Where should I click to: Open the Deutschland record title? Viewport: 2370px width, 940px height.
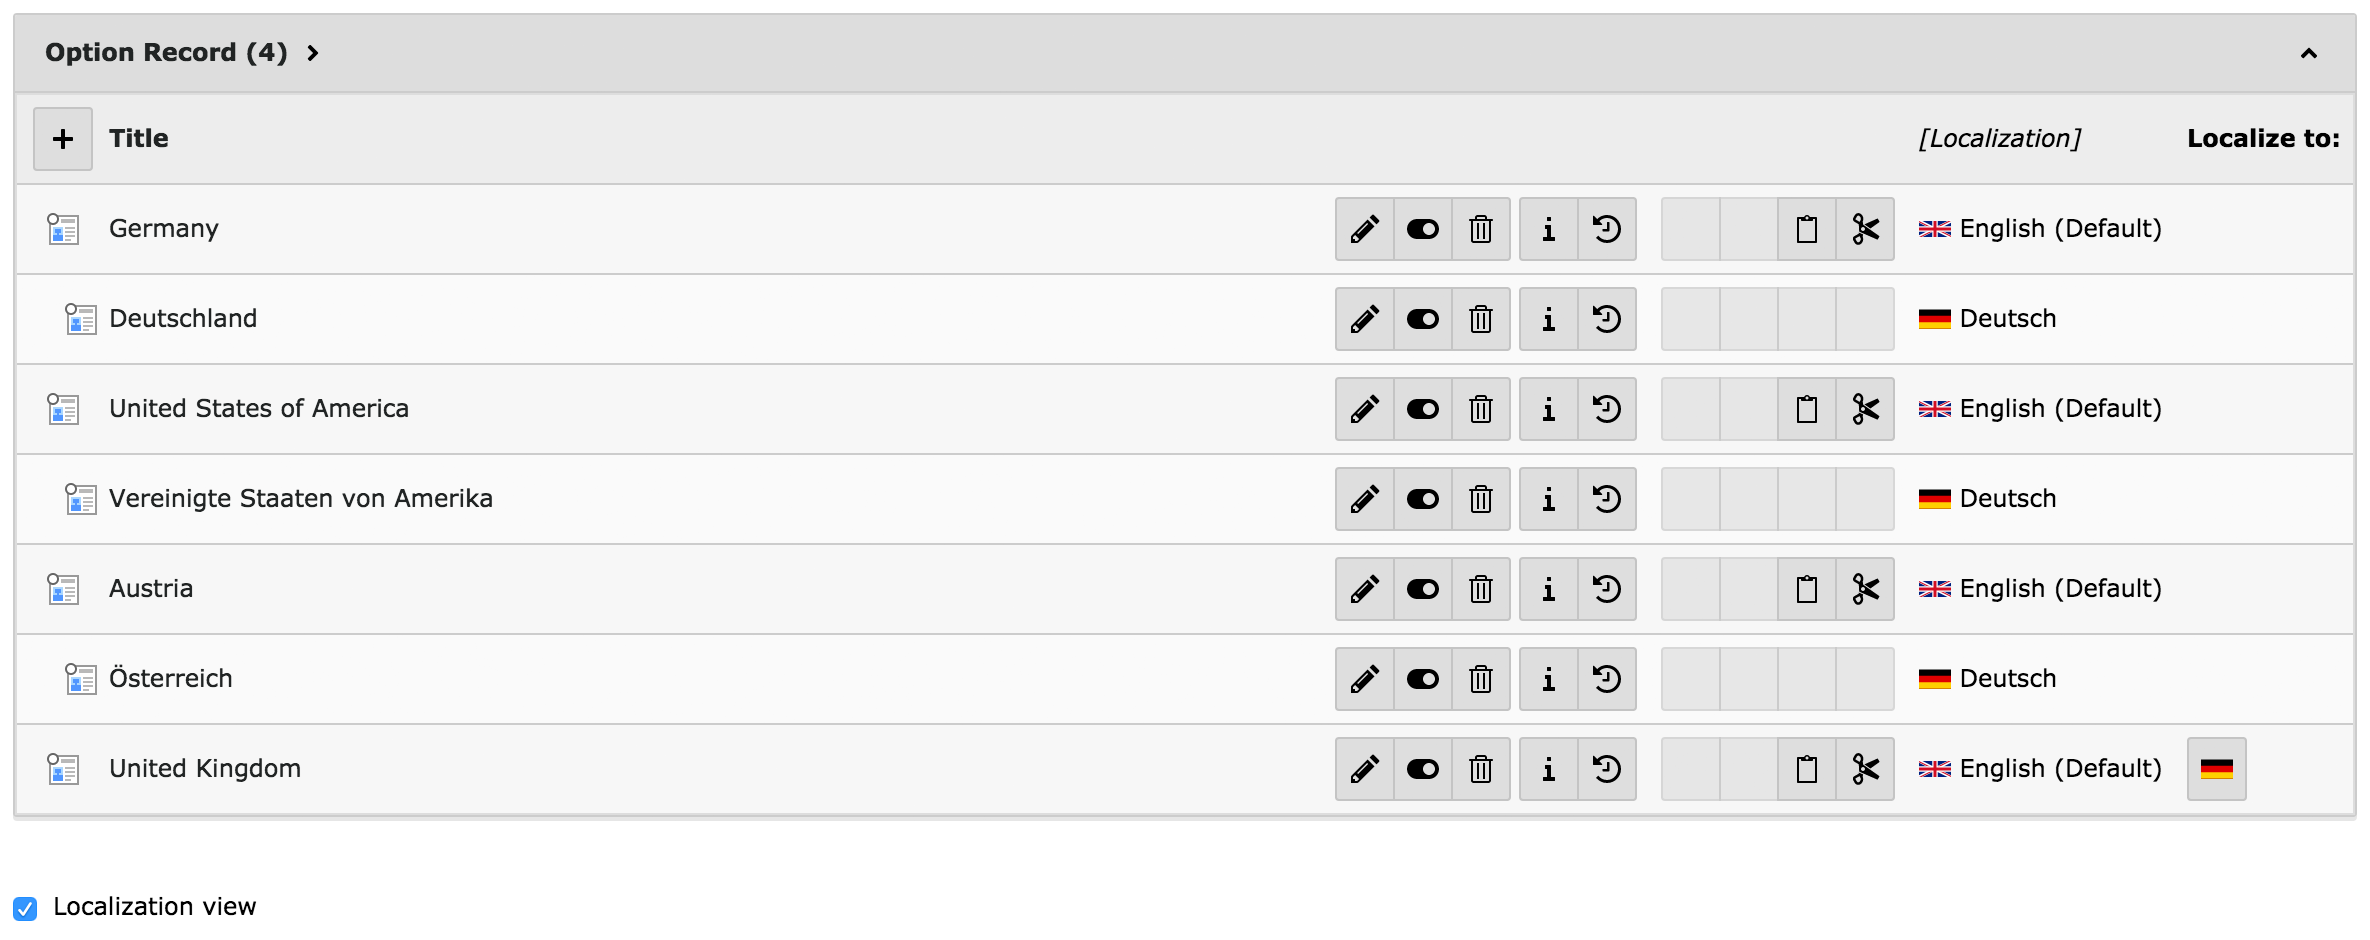tap(183, 319)
